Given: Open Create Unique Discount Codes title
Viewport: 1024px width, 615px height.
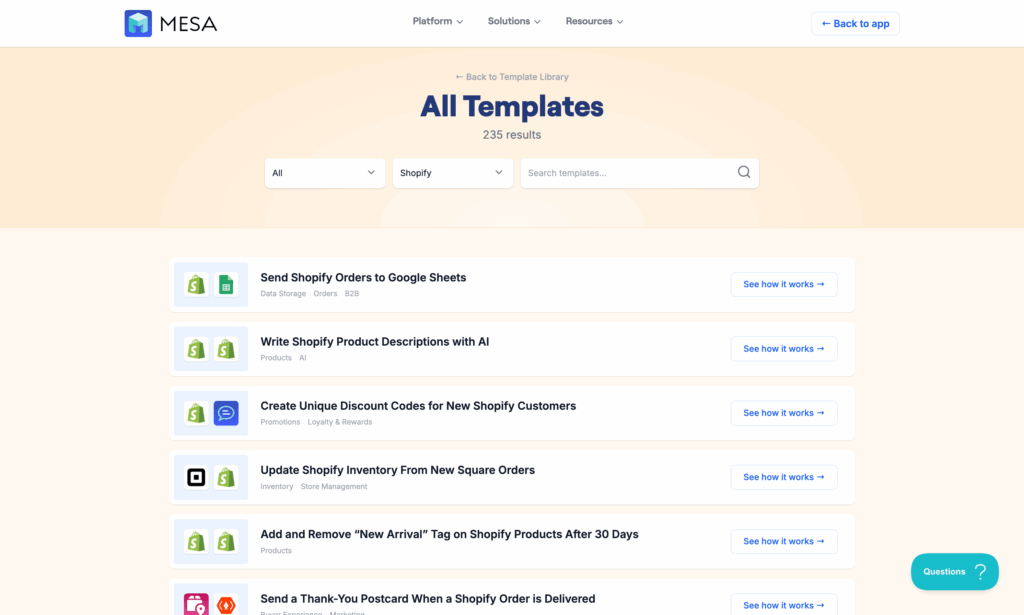Looking at the screenshot, I should click(x=418, y=406).
